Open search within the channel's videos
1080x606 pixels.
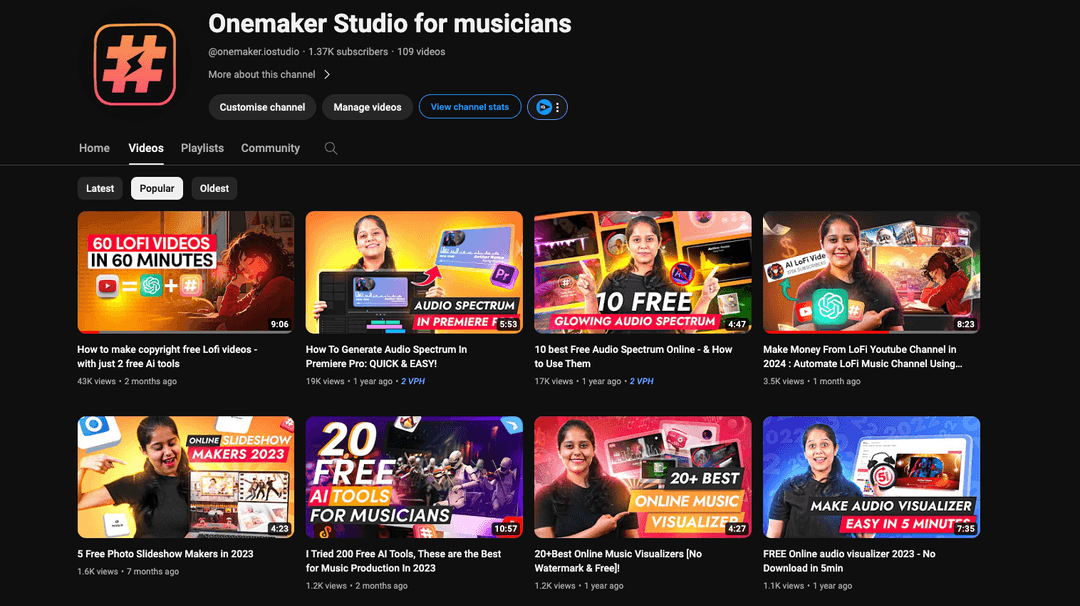pos(330,147)
